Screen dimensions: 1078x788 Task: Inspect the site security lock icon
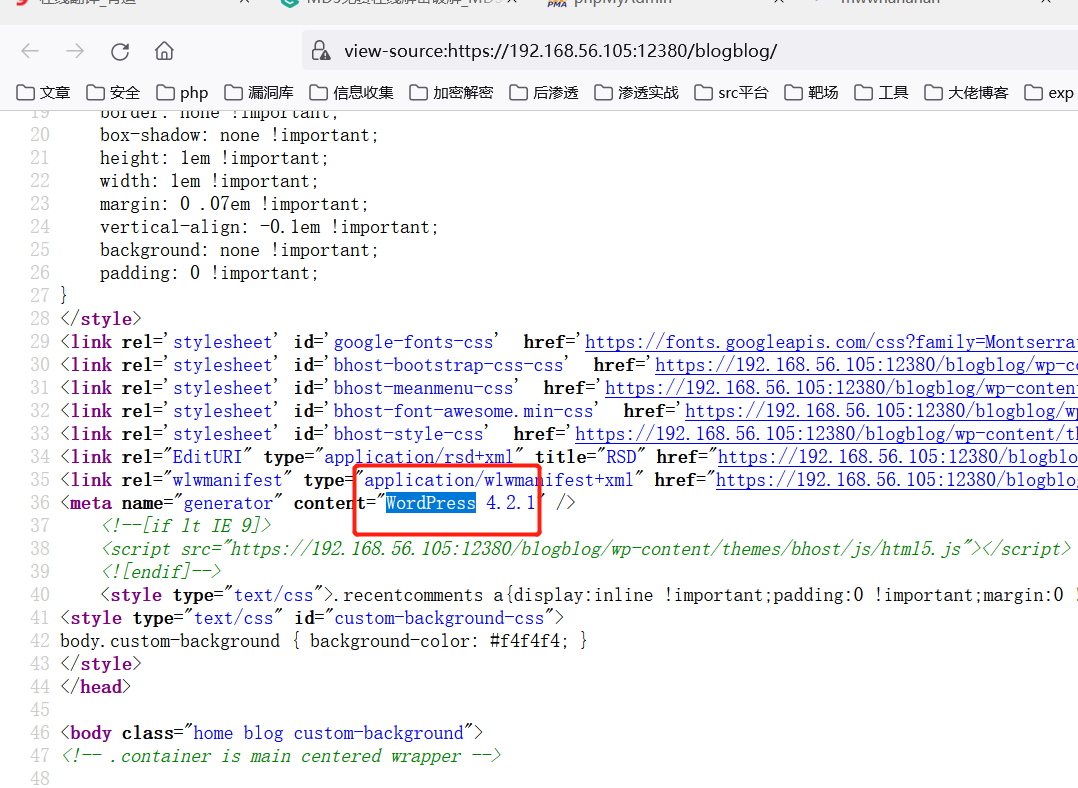[320, 51]
